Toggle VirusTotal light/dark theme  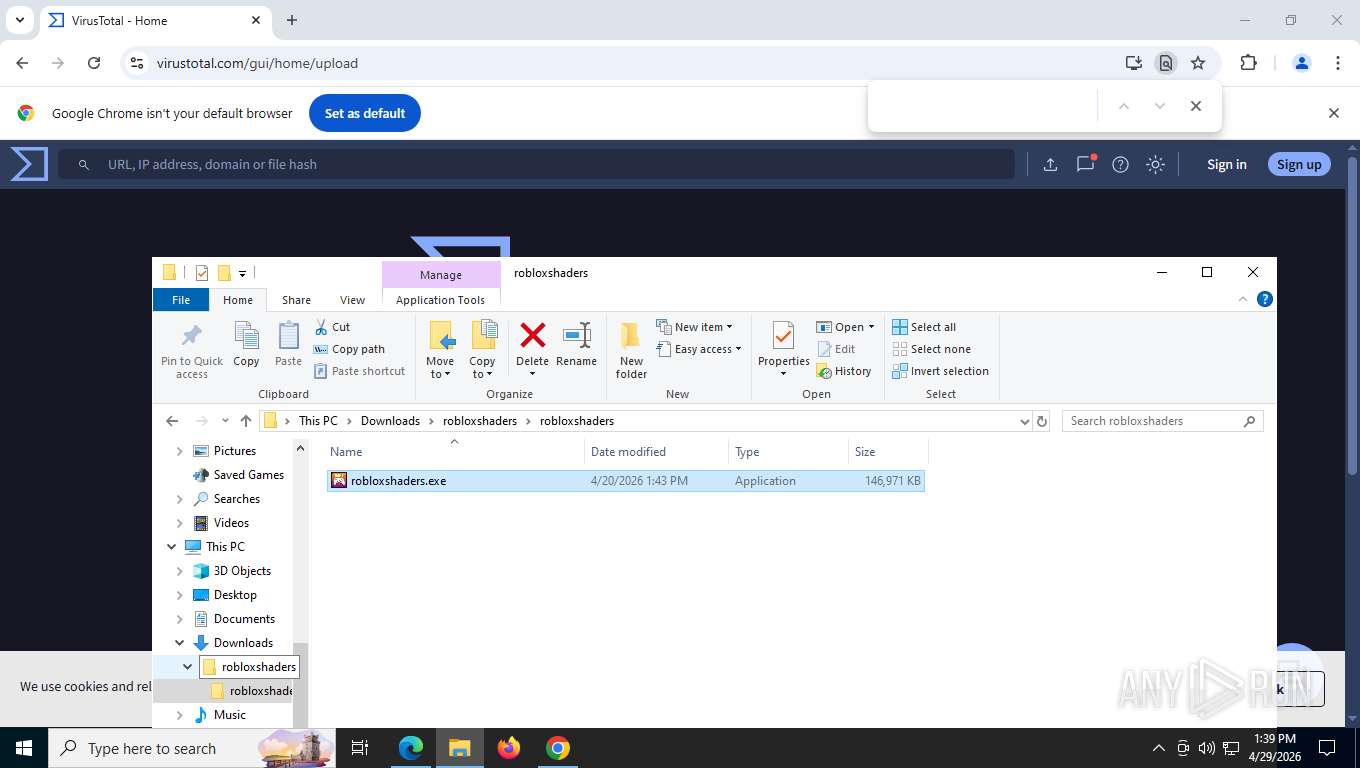(x=1155, y=164)
